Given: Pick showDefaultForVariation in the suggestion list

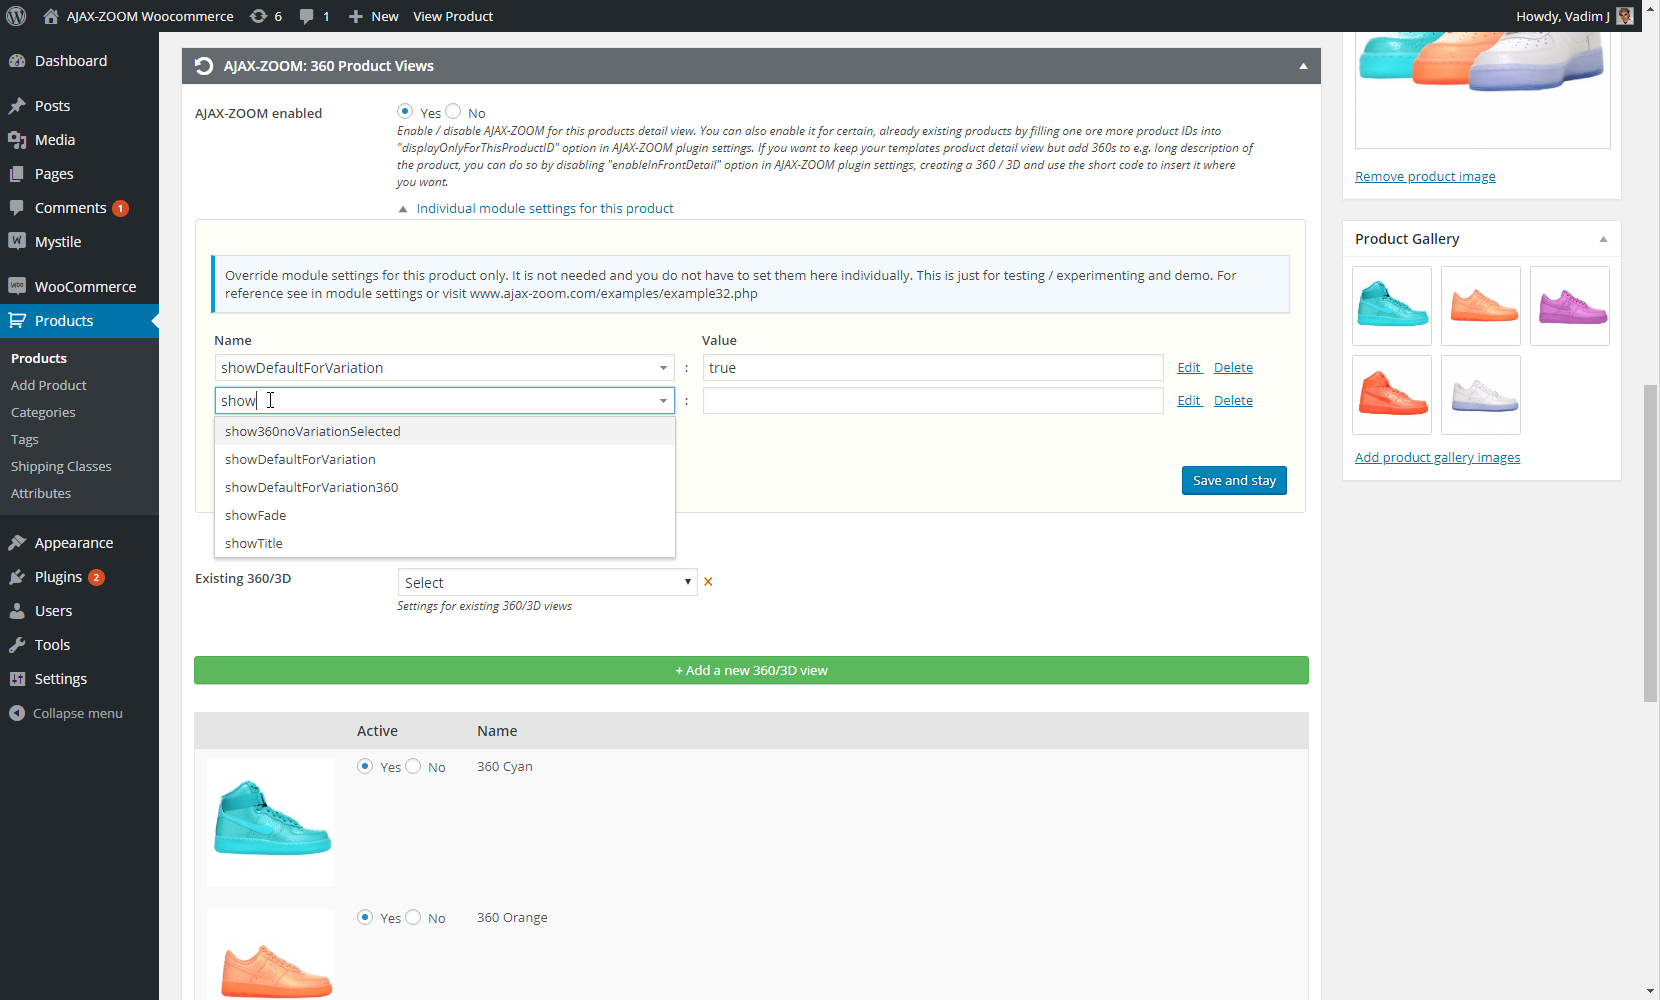Looking at the screenshot, I should tap(445, 459).
